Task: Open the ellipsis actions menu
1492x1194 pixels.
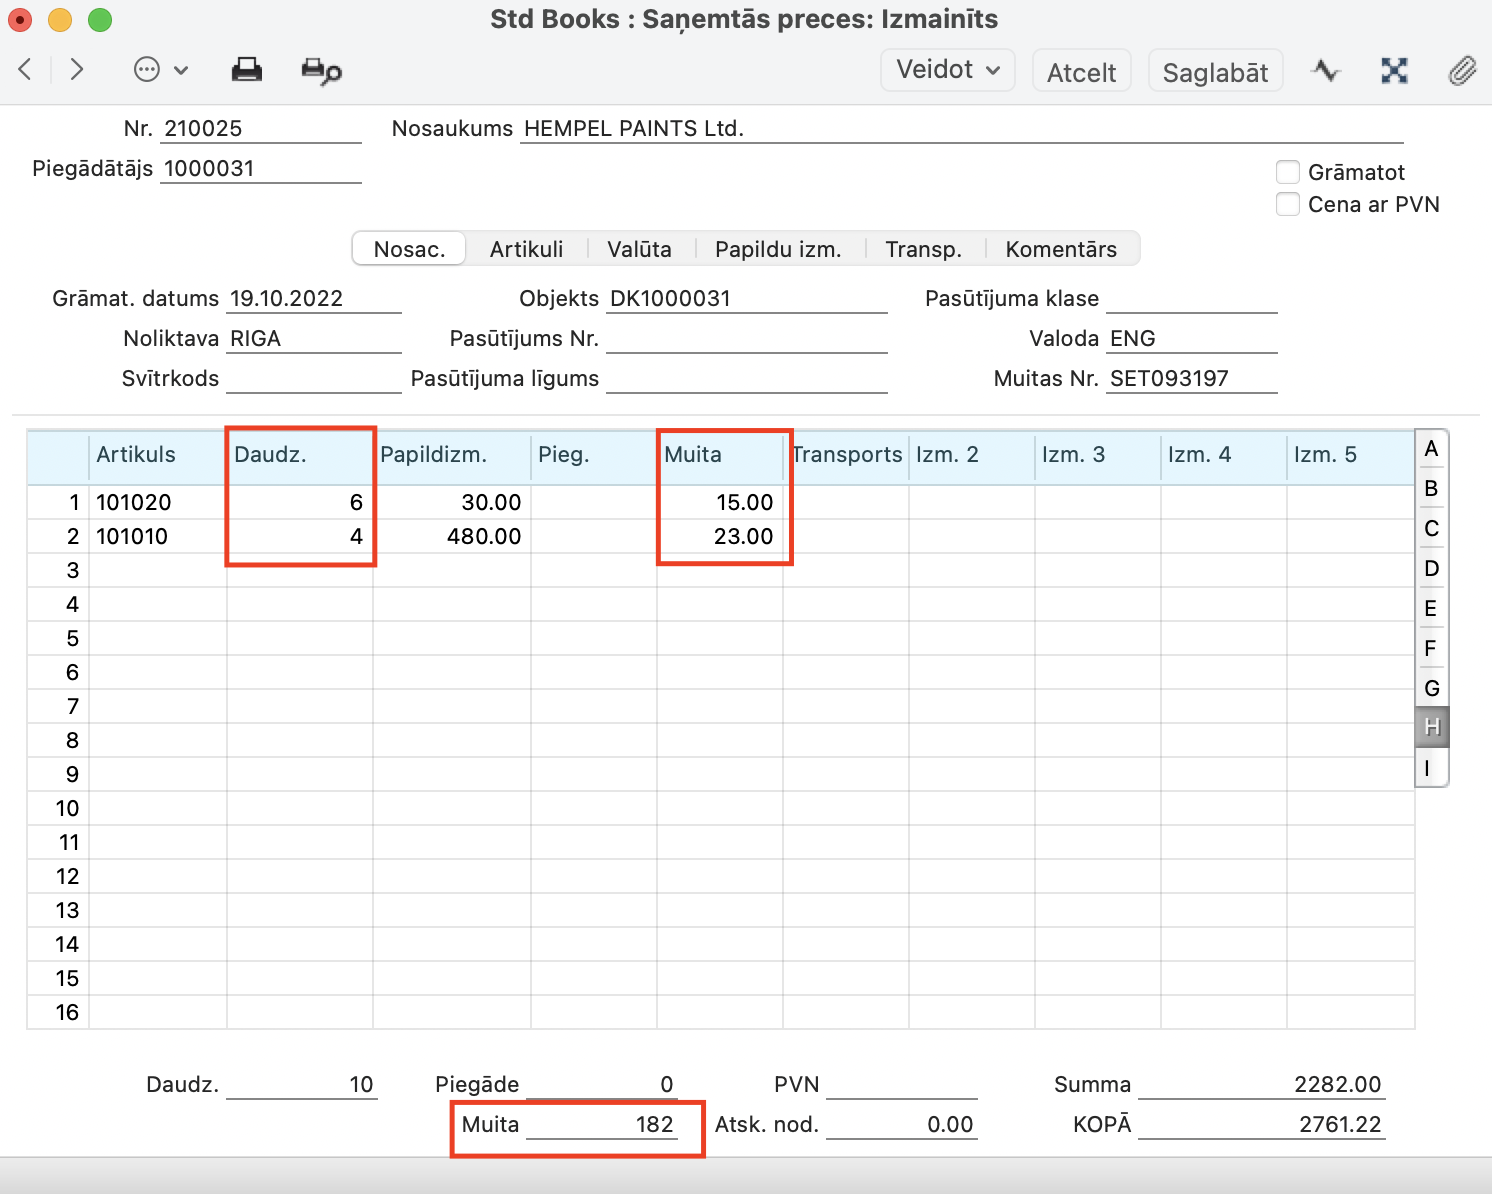Action: click(159, 70)
